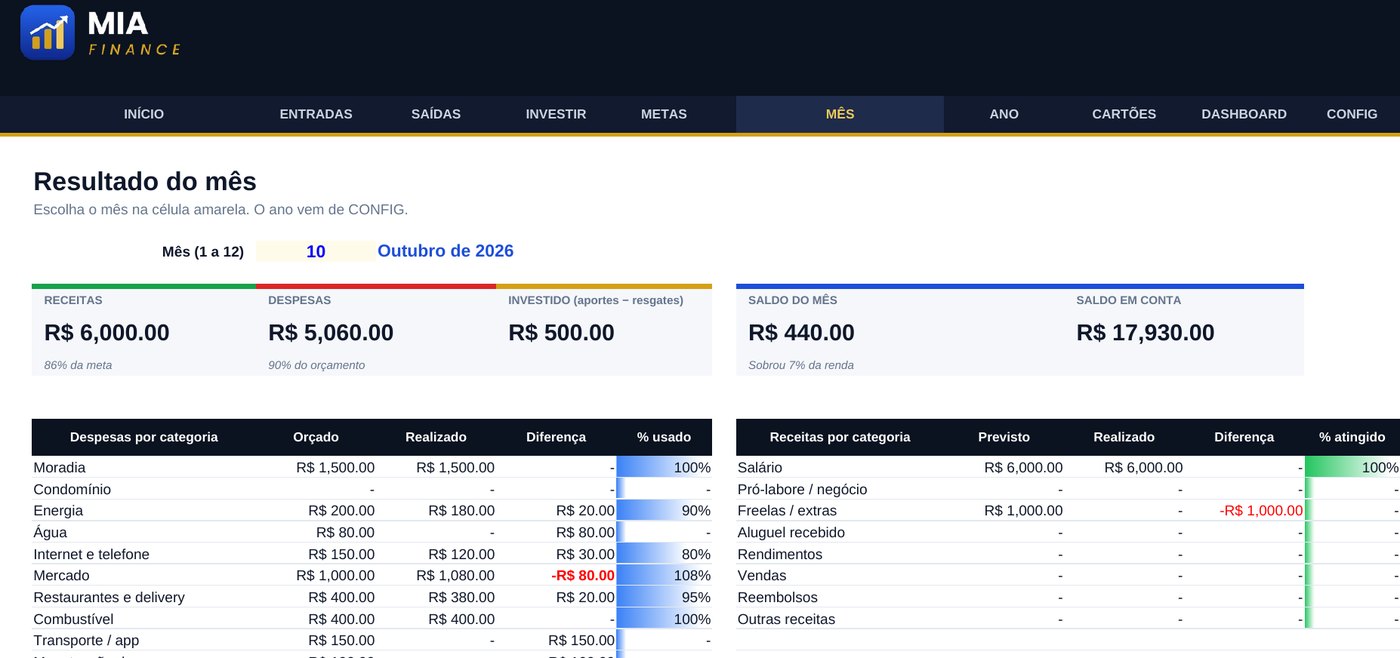Select the SALDO DO MÊS value R$ 440.00
The height and width of the screenshot is (658, 1400).
[801, 333]
